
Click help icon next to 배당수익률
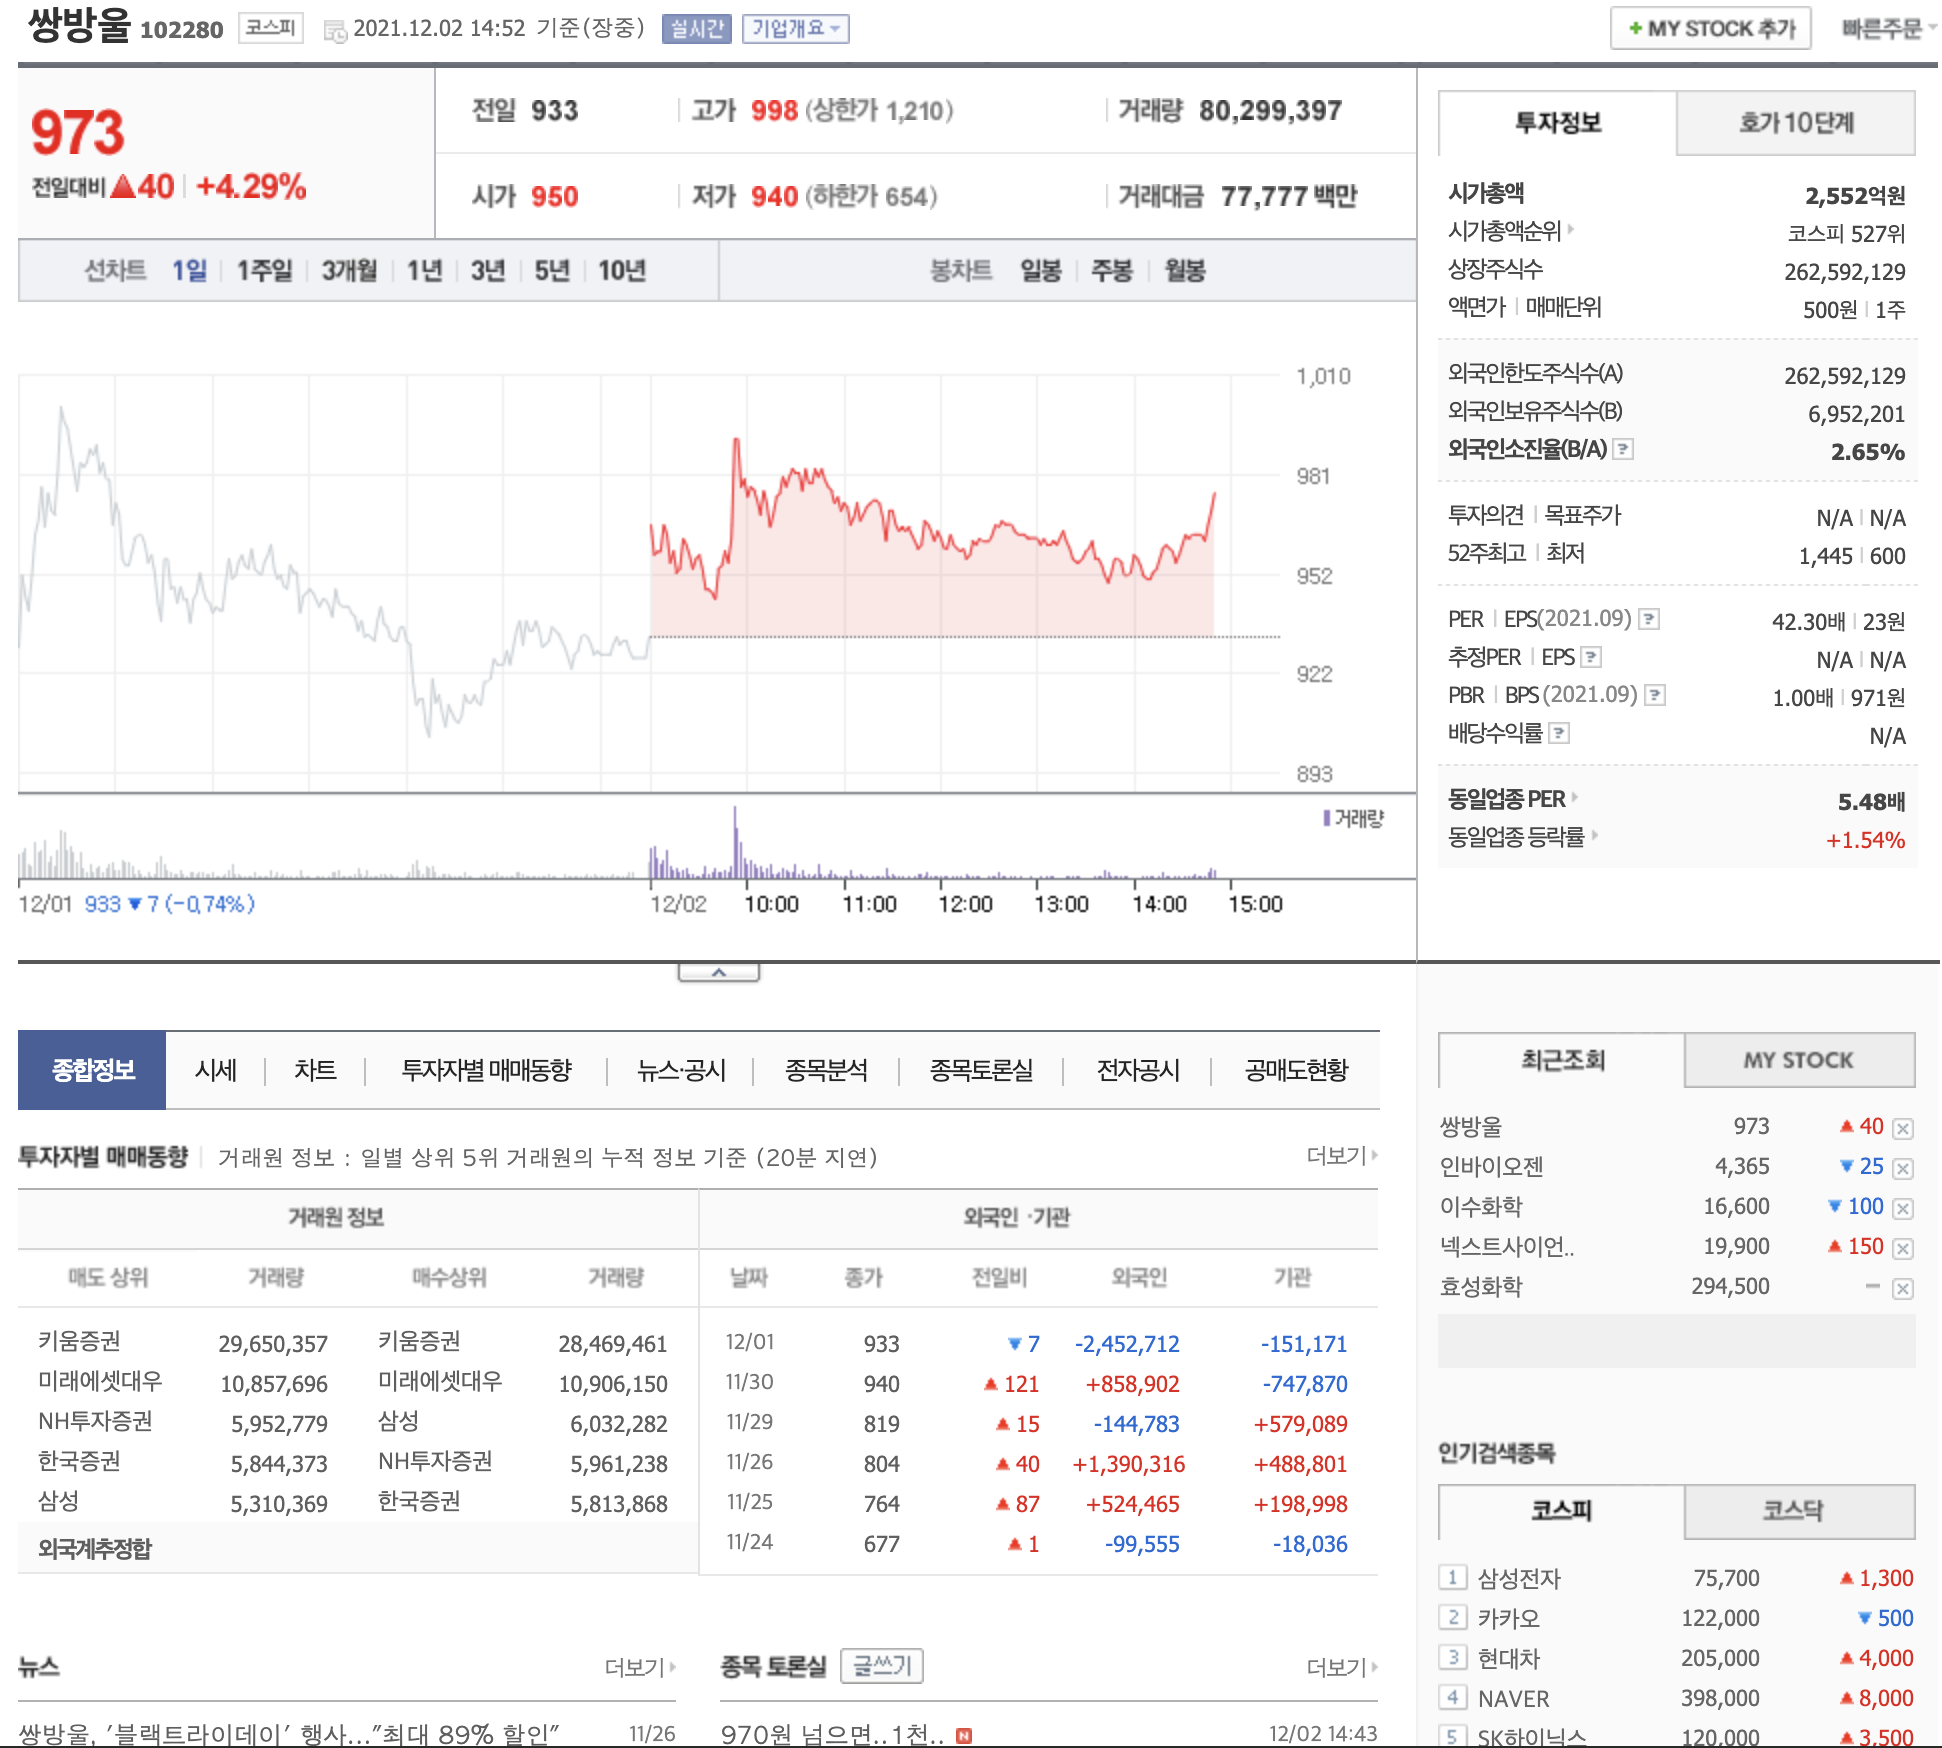(1559, 733)
